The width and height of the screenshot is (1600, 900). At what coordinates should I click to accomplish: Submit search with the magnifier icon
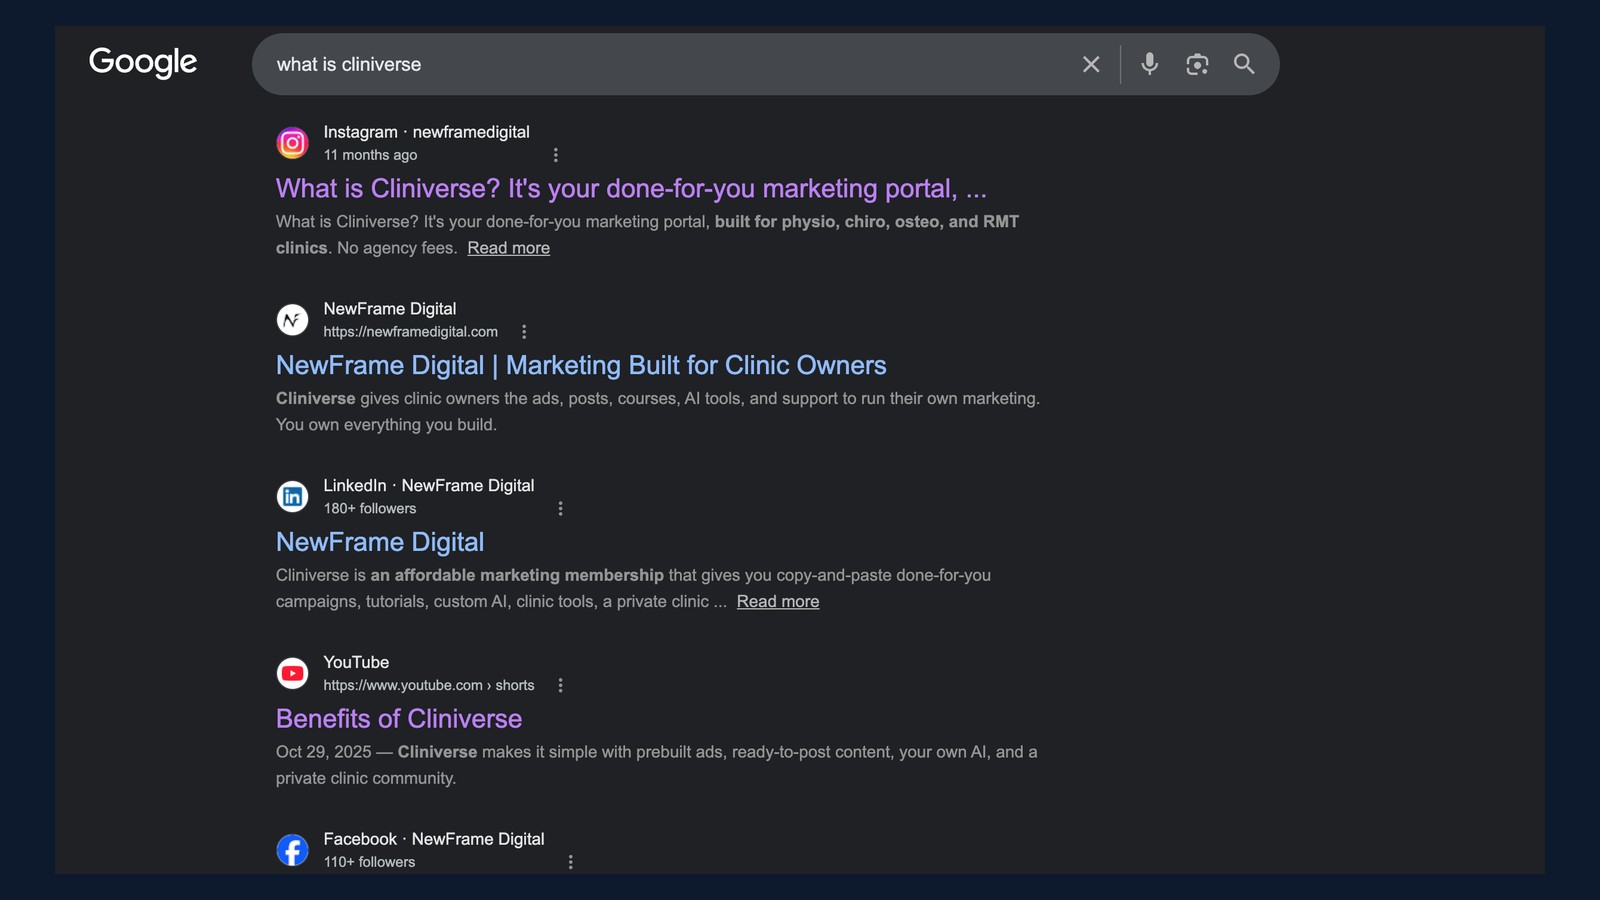click(x=1244, y=64)
